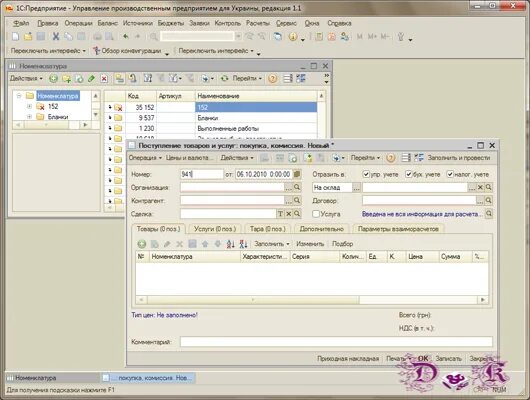Click Заполнить и провести button
This screenshot has height=400, width=530.
(x=459, y=158)
